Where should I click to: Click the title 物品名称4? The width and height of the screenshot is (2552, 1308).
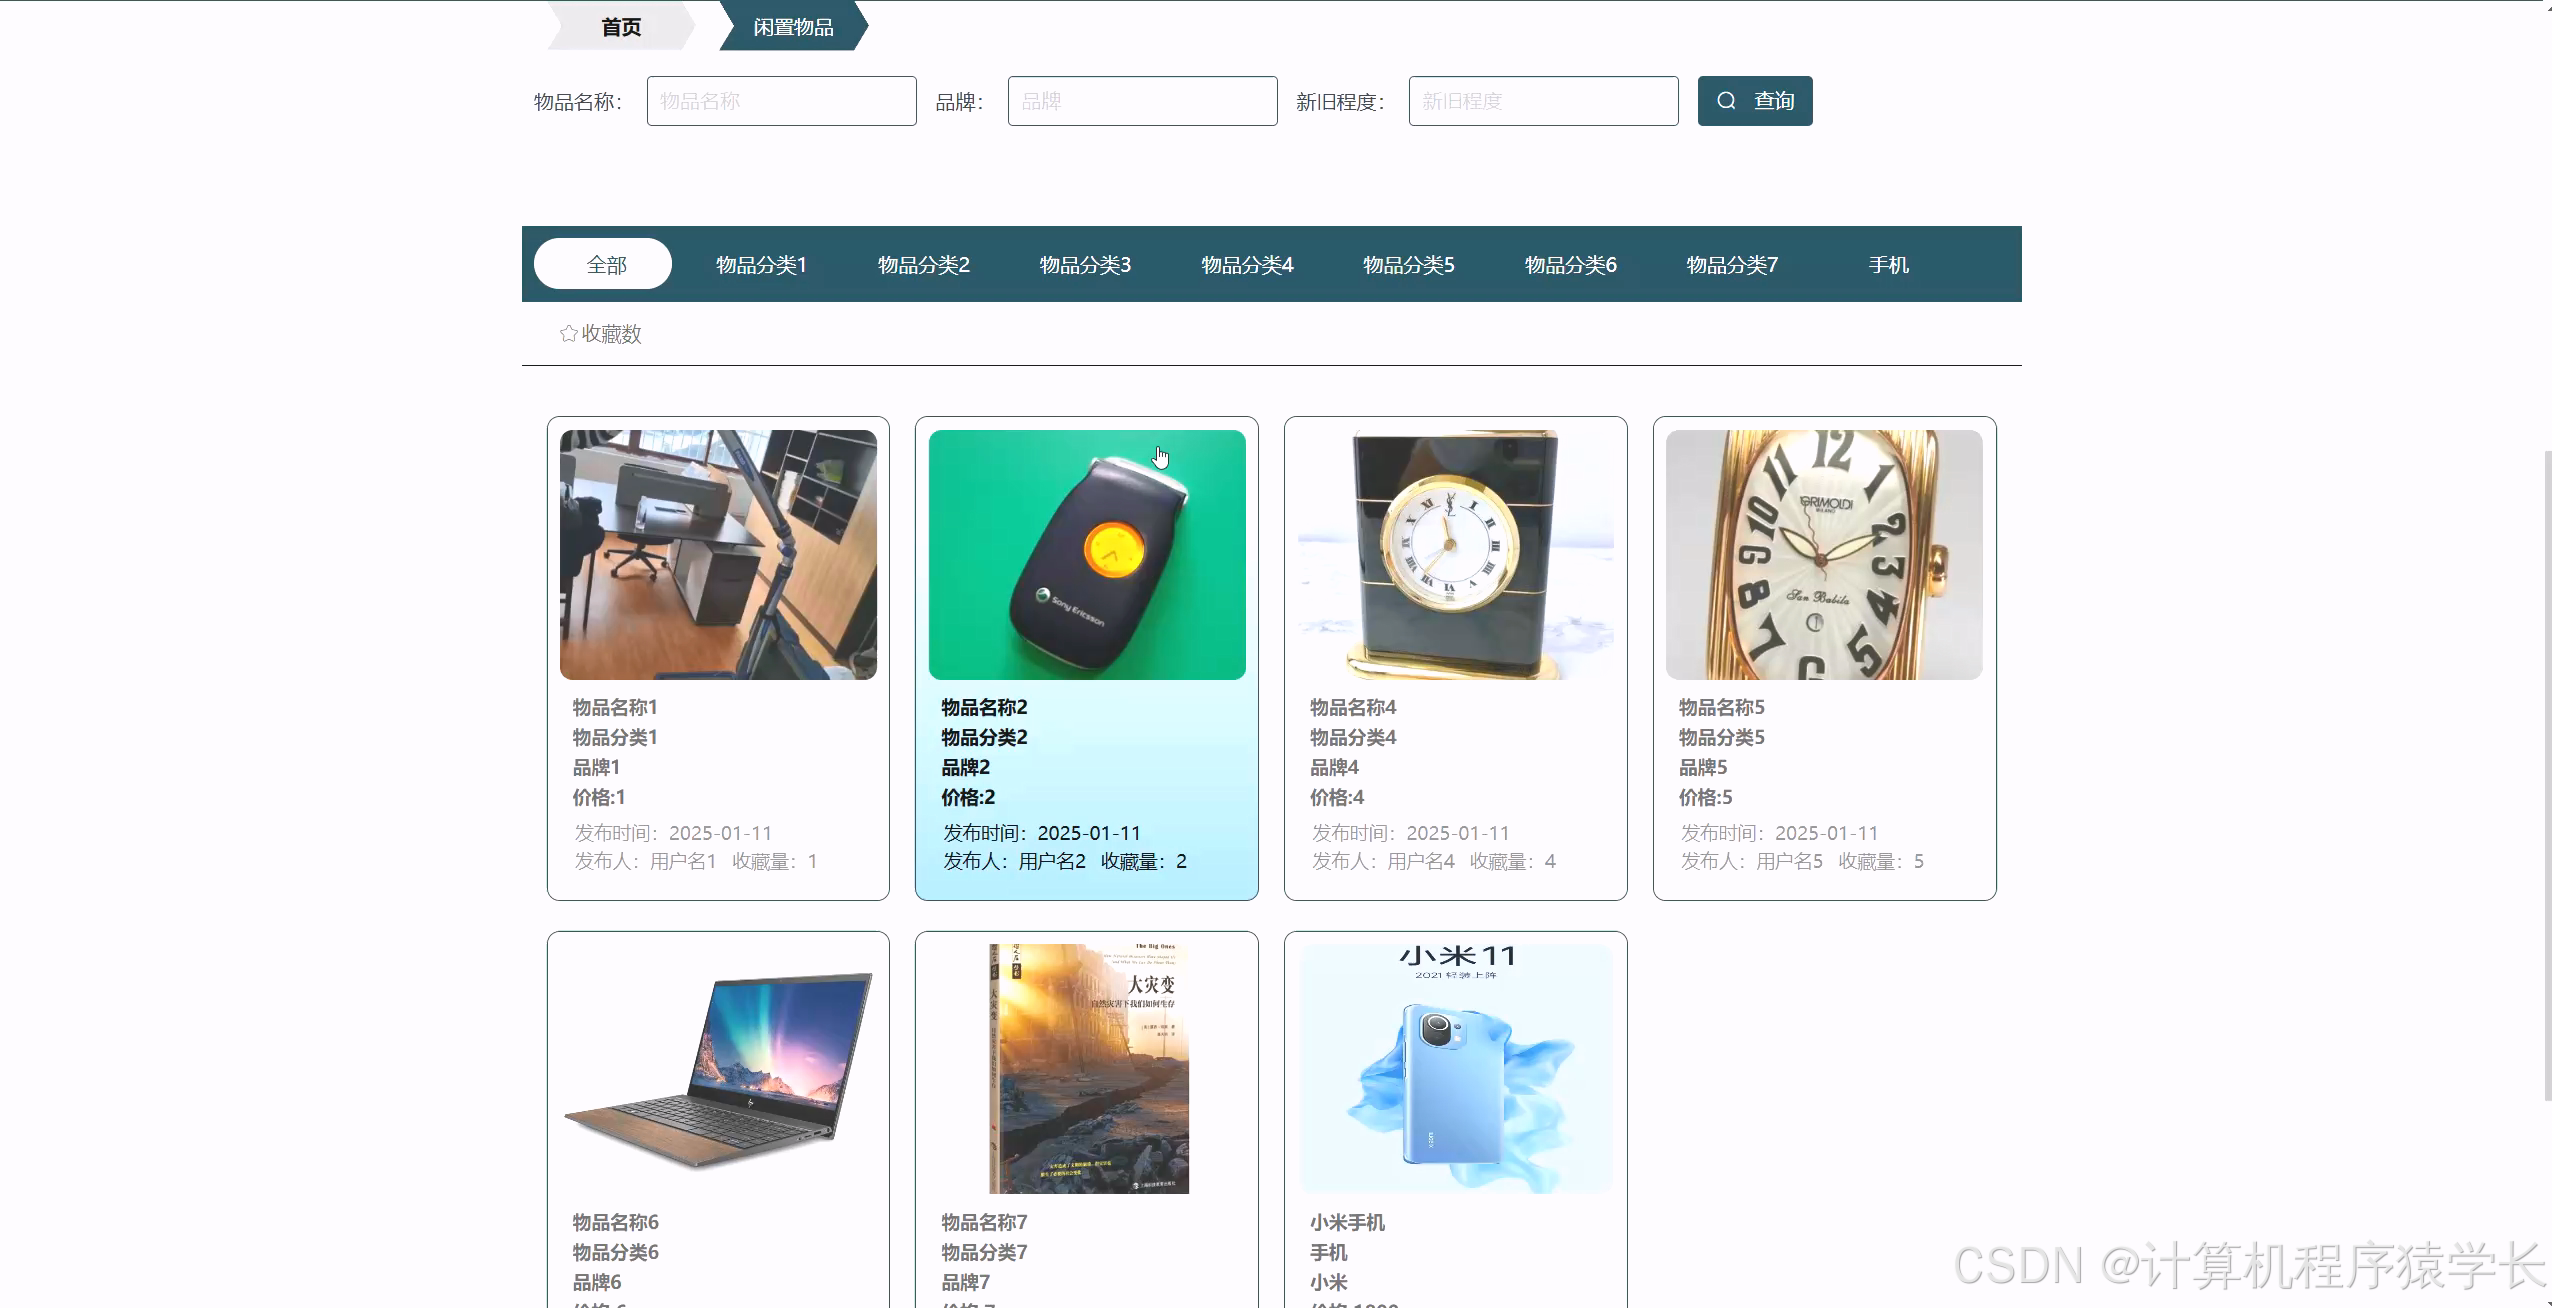click(x=1353, y=707)
